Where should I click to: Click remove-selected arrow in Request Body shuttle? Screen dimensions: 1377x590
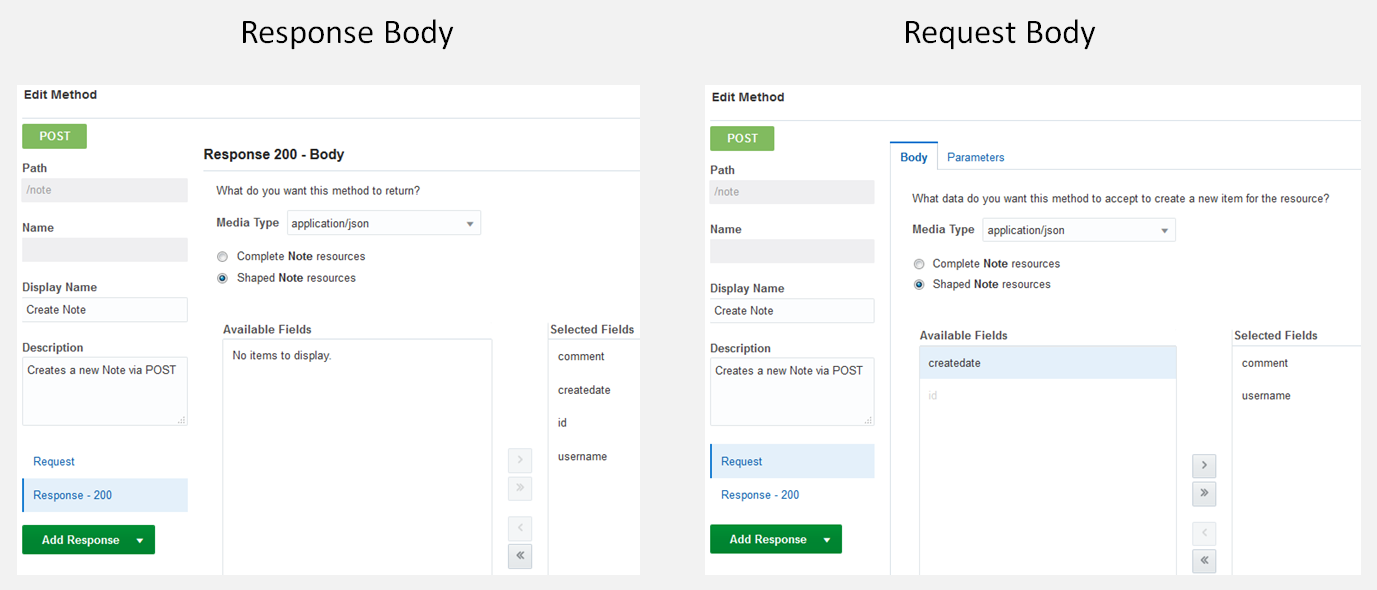(x=1205, y=533)
